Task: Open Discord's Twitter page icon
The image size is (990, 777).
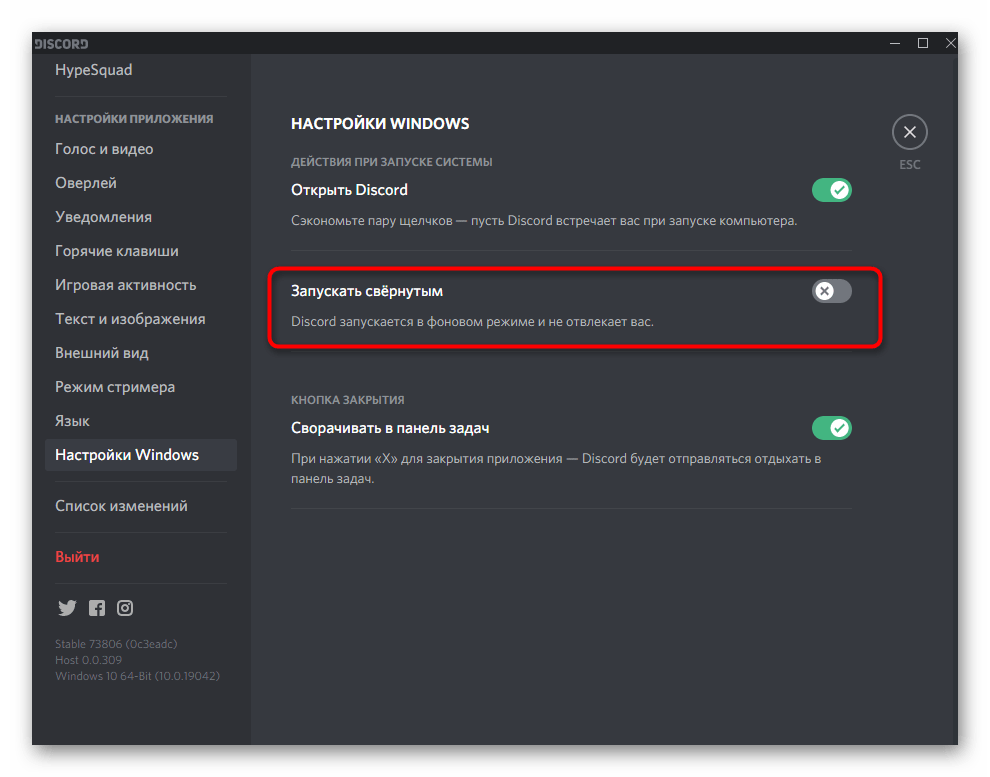Action: 67,608
